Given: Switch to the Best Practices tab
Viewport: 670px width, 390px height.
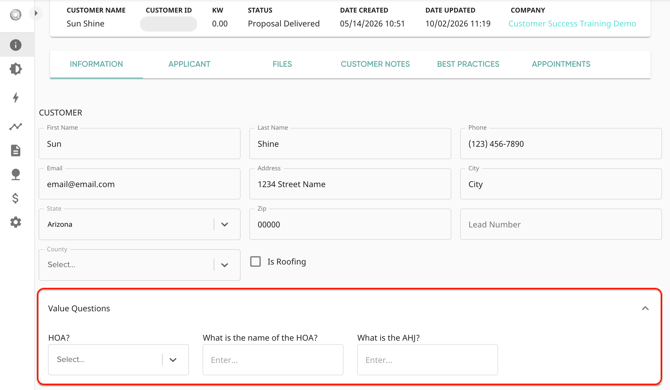Looking at the screenshot, I should tap(468, 64).
